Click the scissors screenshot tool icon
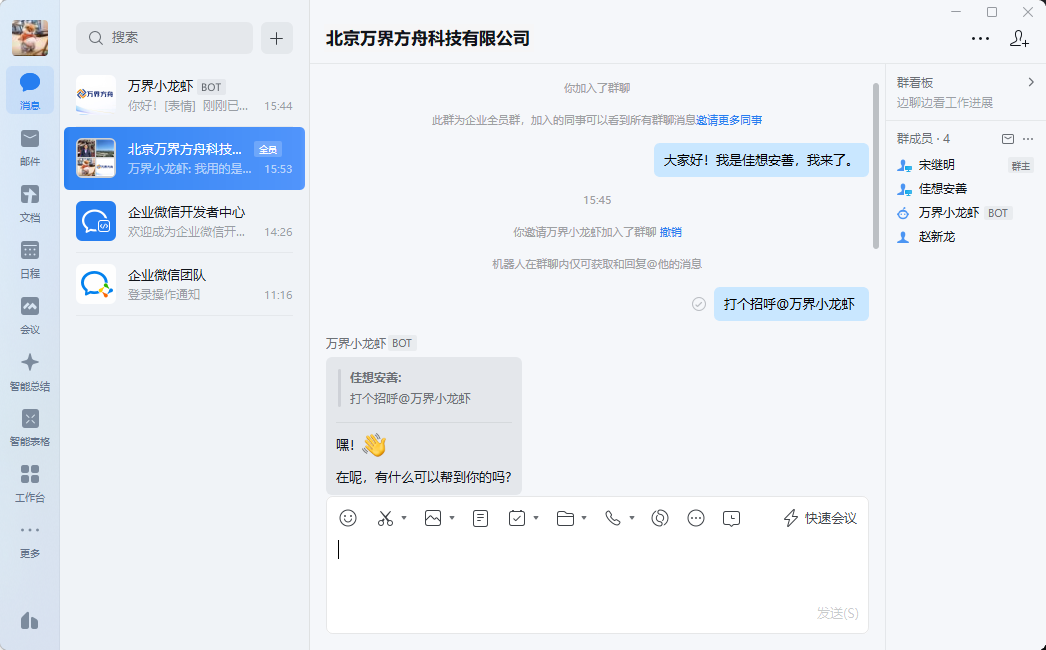The image size is (1046, 650). [385, 518]
